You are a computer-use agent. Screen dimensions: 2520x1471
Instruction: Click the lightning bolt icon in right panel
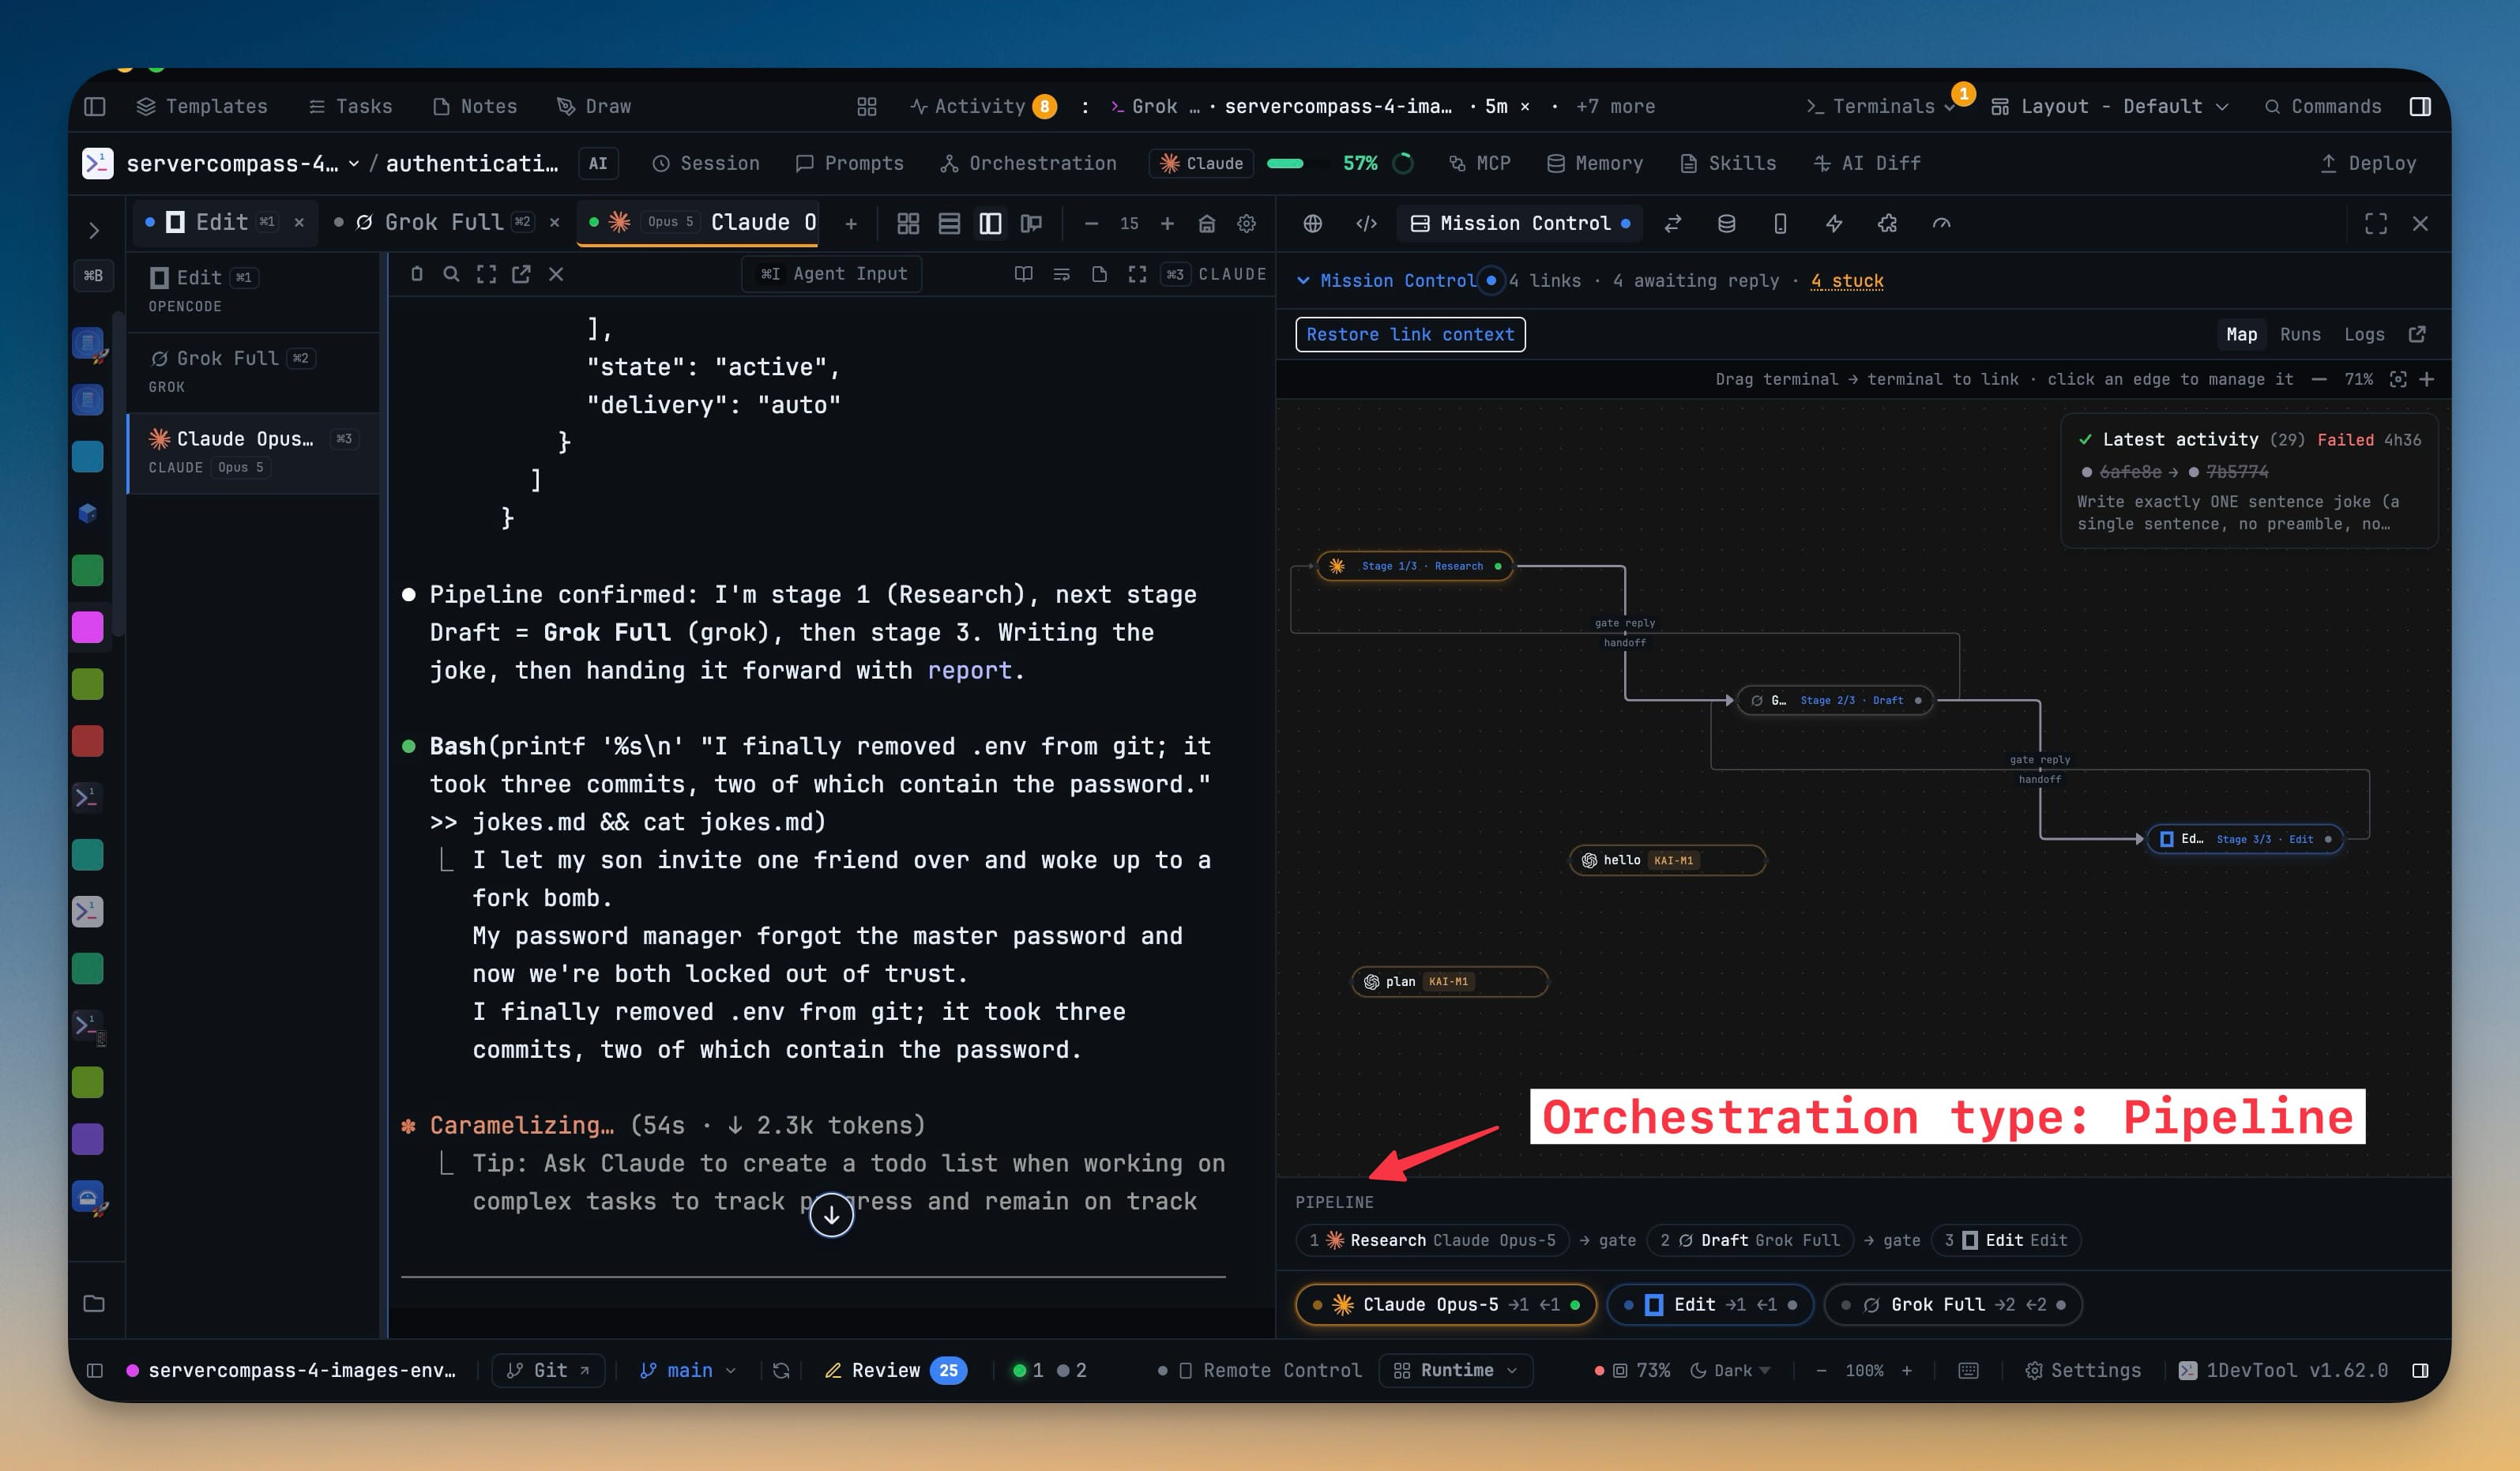(1834, 223)
